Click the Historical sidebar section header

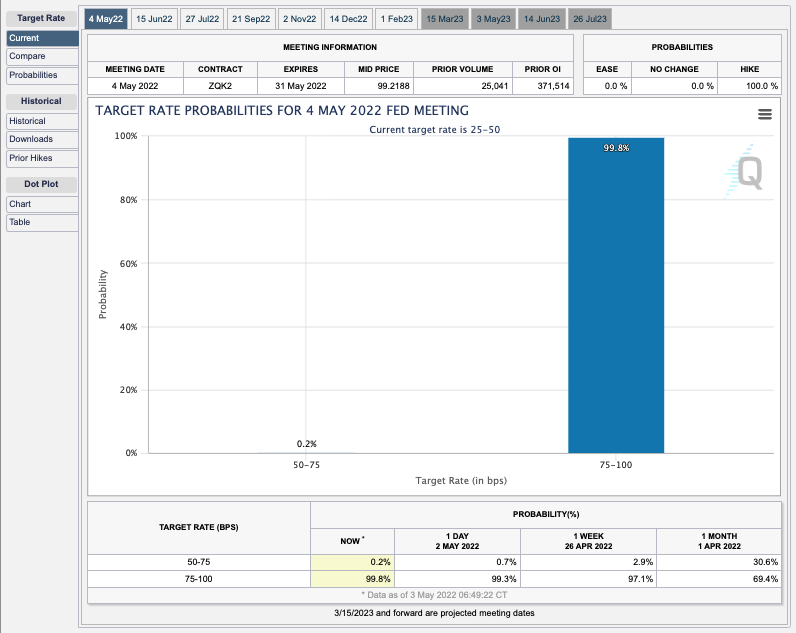41,102
